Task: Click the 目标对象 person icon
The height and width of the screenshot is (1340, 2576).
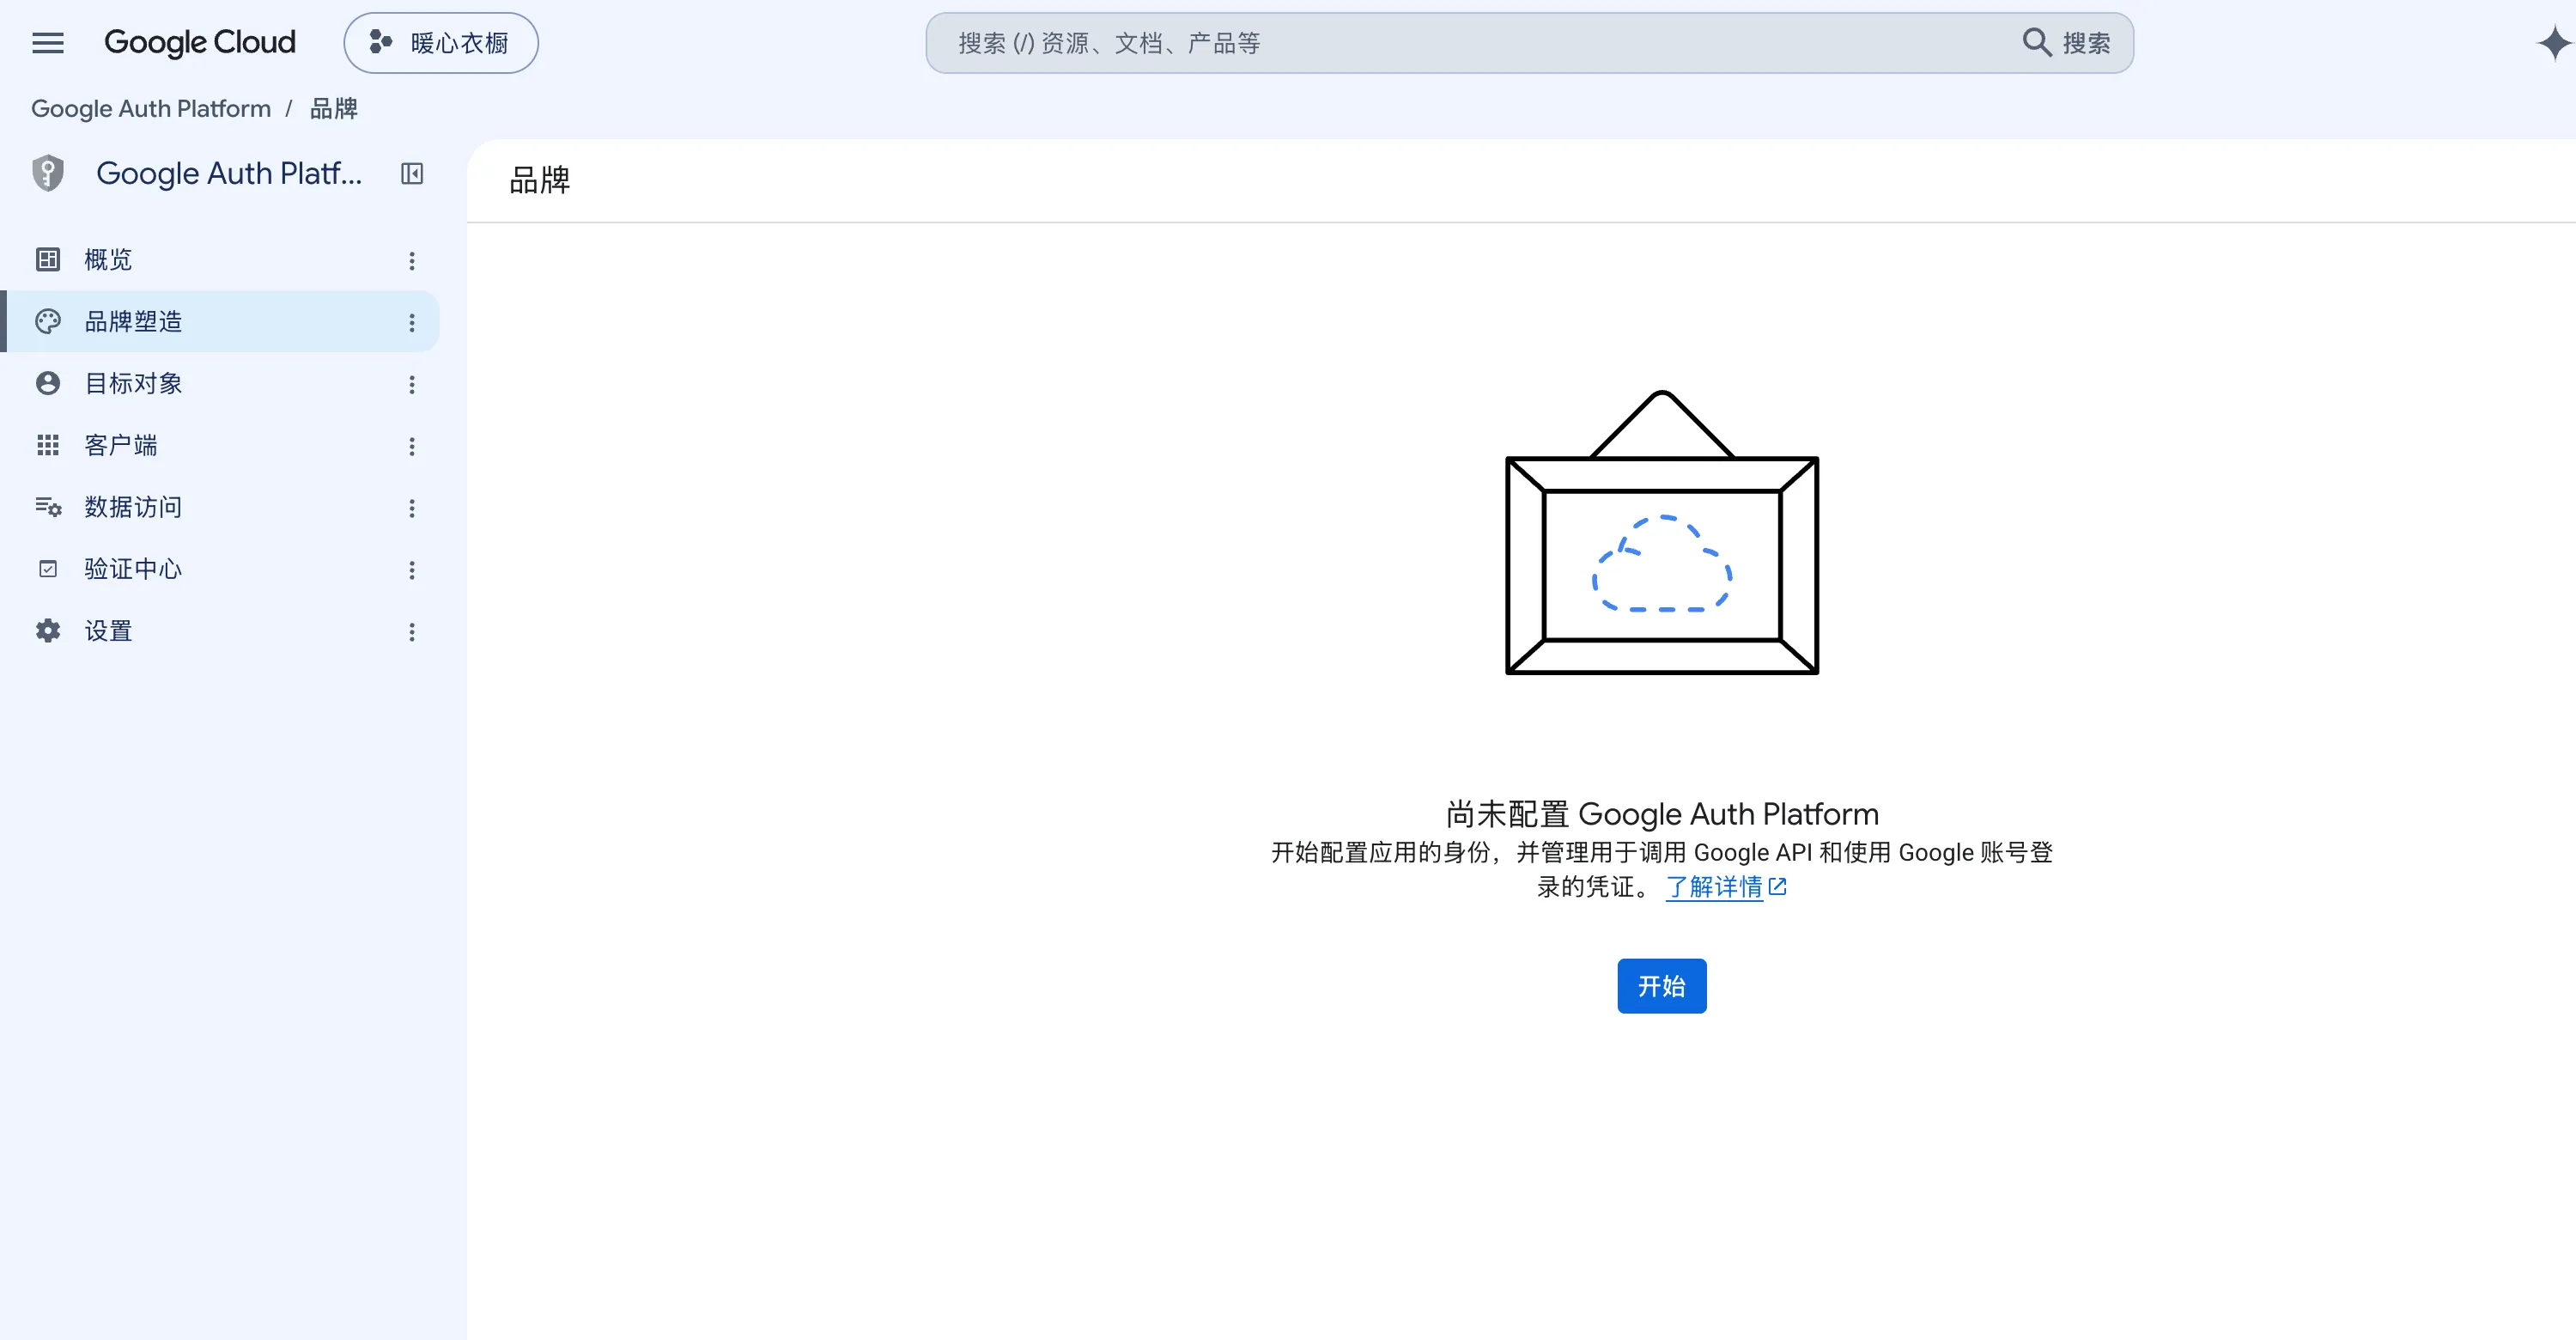Action: point(48,384)
